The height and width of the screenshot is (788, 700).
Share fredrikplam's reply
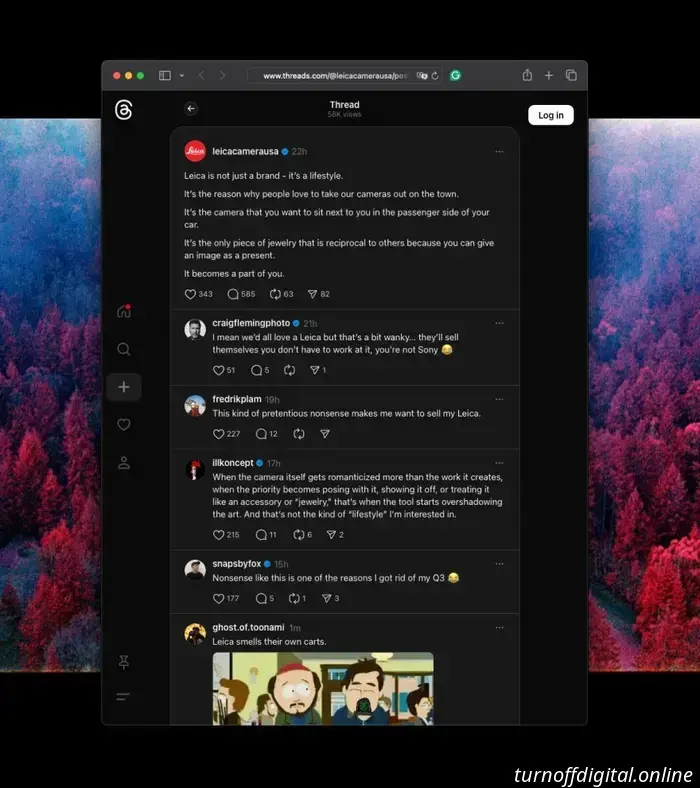click(325, 434)
